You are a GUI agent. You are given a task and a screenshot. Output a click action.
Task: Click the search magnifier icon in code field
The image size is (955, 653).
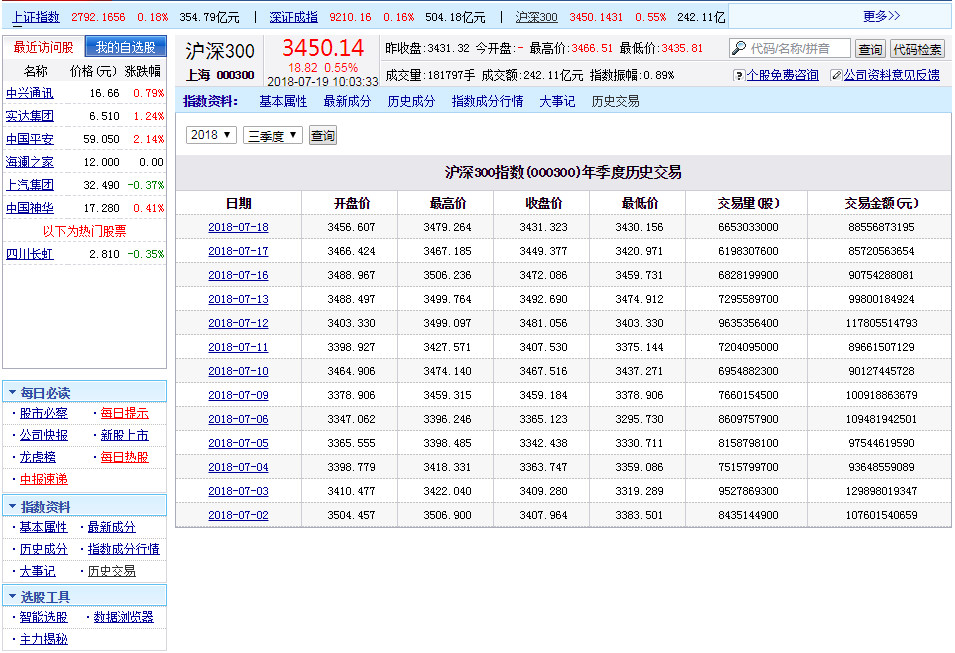pos(739,48)
